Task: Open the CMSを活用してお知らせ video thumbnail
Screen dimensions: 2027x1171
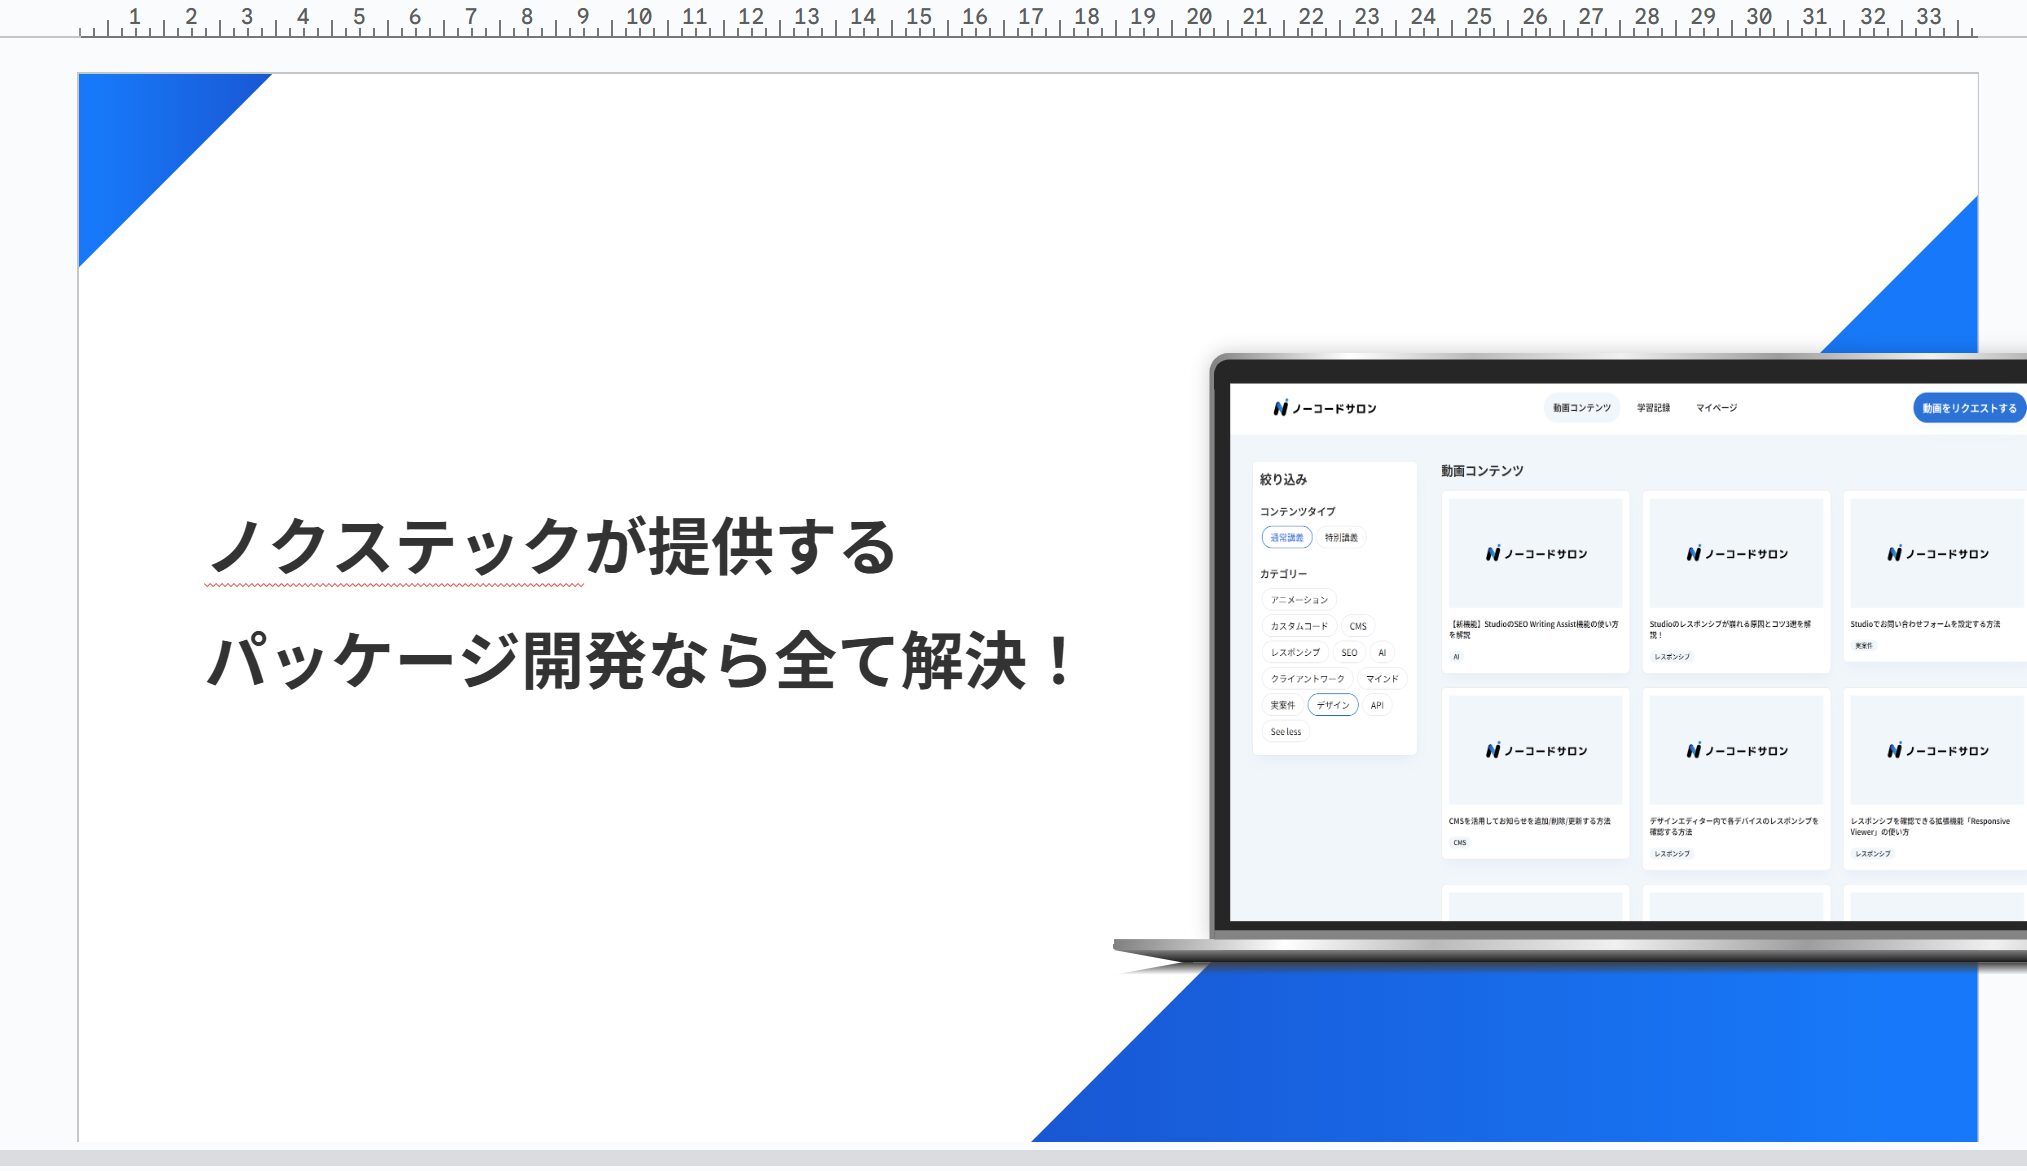Action: (x=1535, y=750)
